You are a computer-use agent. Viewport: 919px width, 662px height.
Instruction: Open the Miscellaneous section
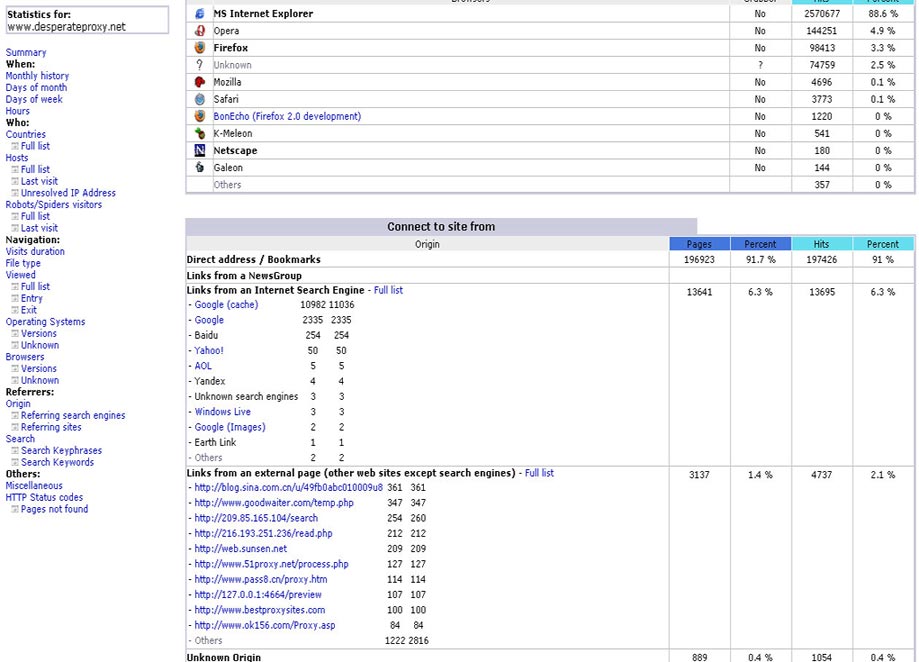tap(34, 486)
